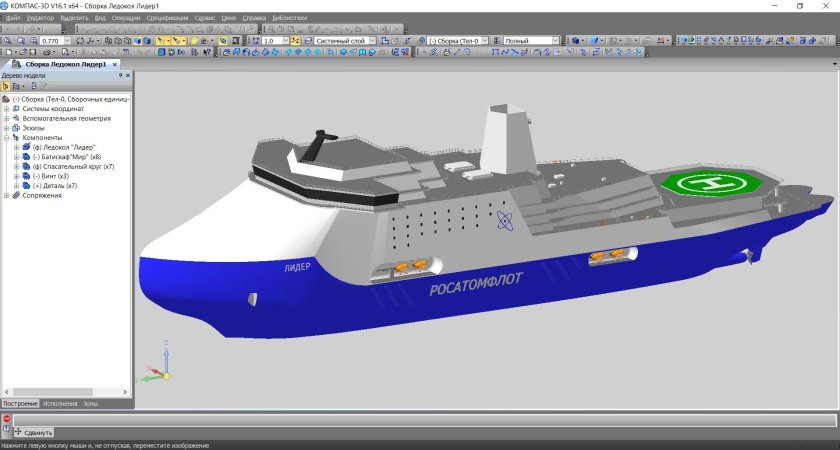This screenshot has width=840, height=450.
Task: Switch to the Исполнения tab
Action: 60,403
